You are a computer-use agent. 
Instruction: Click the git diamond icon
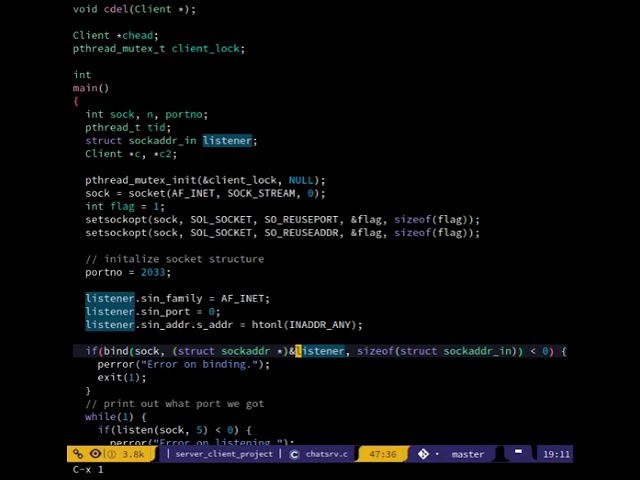[423, 454]
